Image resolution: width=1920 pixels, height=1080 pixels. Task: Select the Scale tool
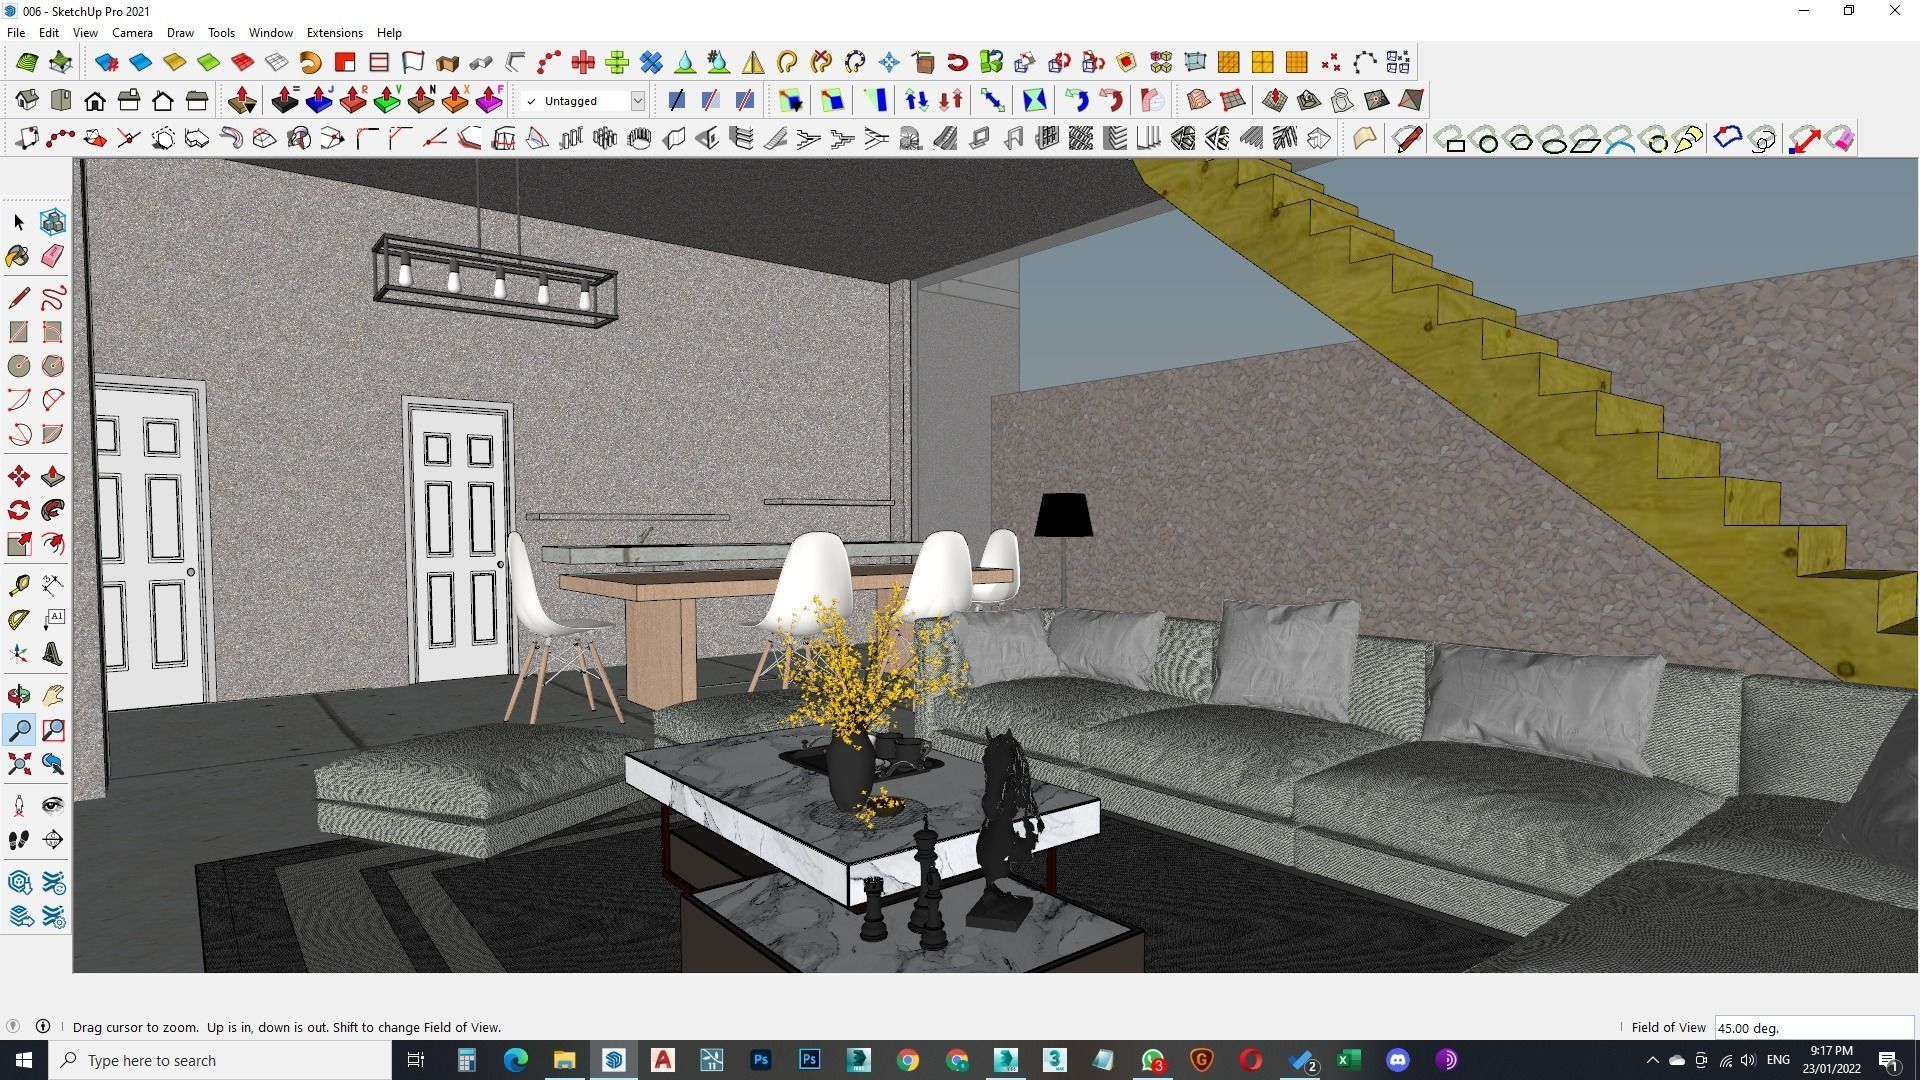point(19,545)
